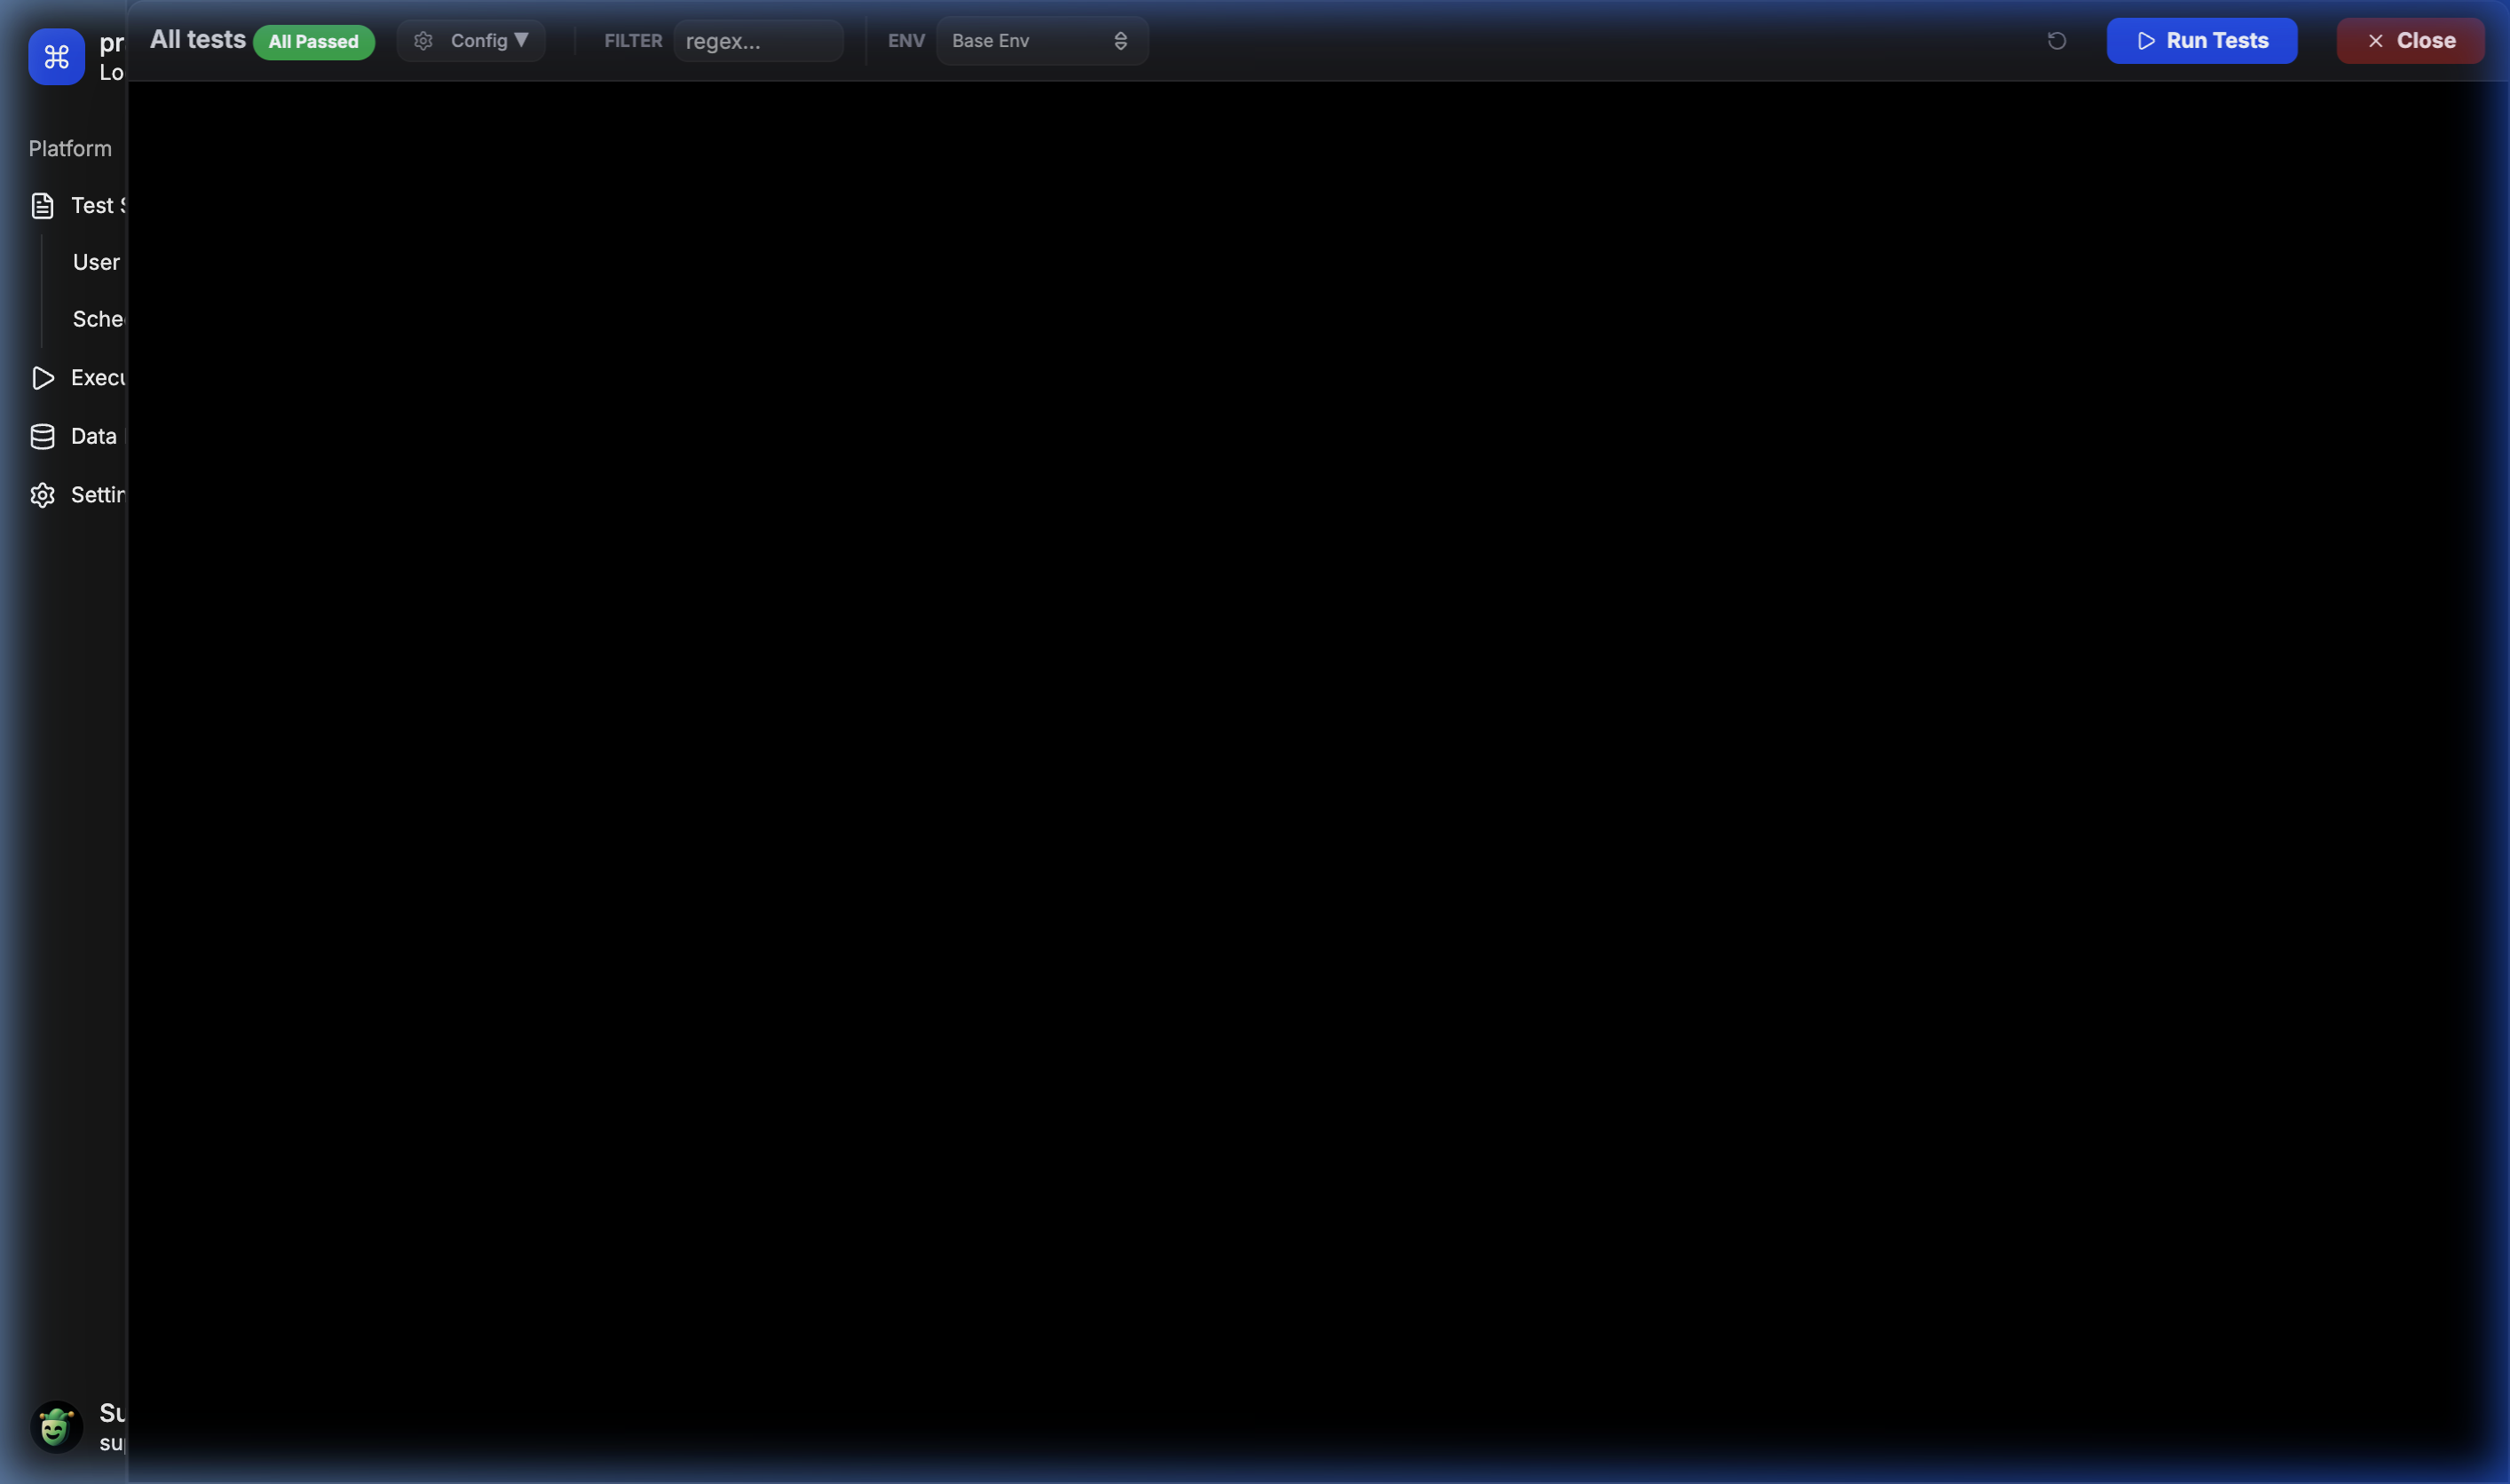Click the All Passed status badge

[314, 42]
